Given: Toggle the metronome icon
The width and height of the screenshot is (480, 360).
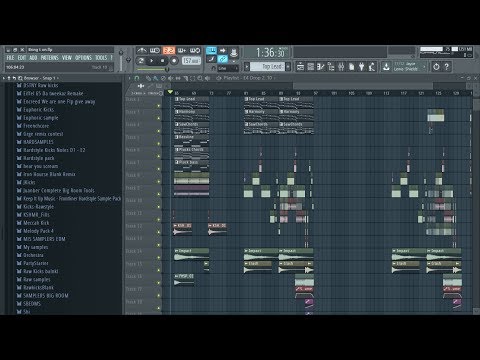Looking at the screenshot, I should click(142, 51).
